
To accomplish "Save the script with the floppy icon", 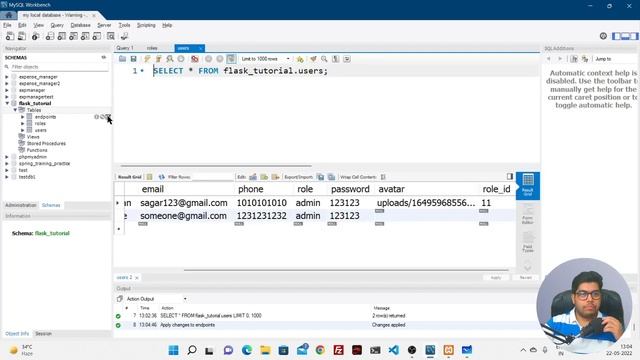I will click(x=133, y=59).
